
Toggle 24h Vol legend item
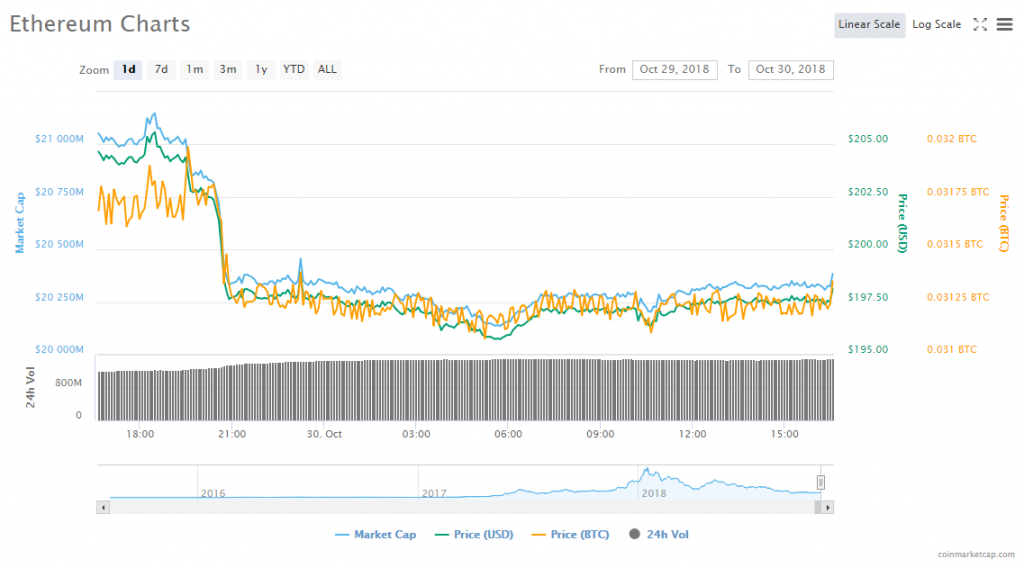click(x=658, y=535)
